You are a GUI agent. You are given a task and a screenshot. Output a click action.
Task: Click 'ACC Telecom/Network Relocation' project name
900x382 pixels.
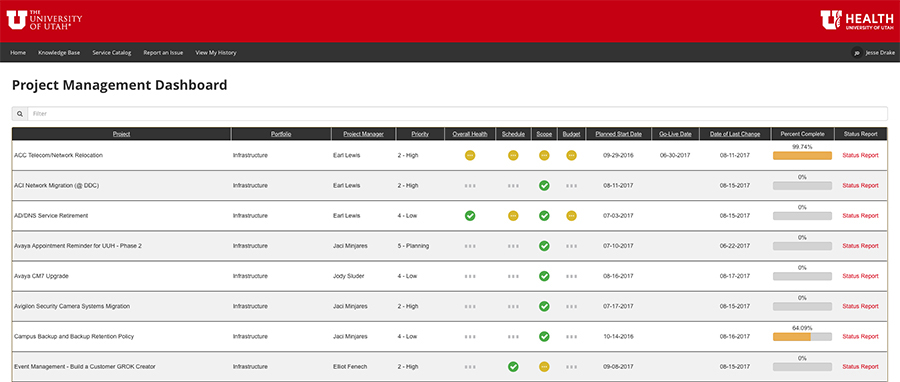point(58,155)
